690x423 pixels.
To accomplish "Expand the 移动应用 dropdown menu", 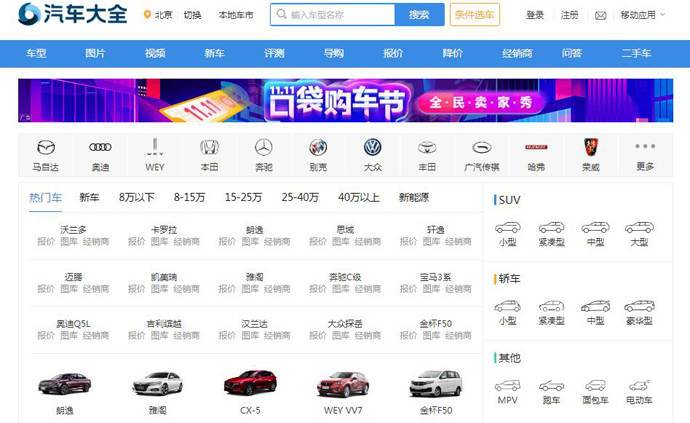I will click(x=643, y=16).
